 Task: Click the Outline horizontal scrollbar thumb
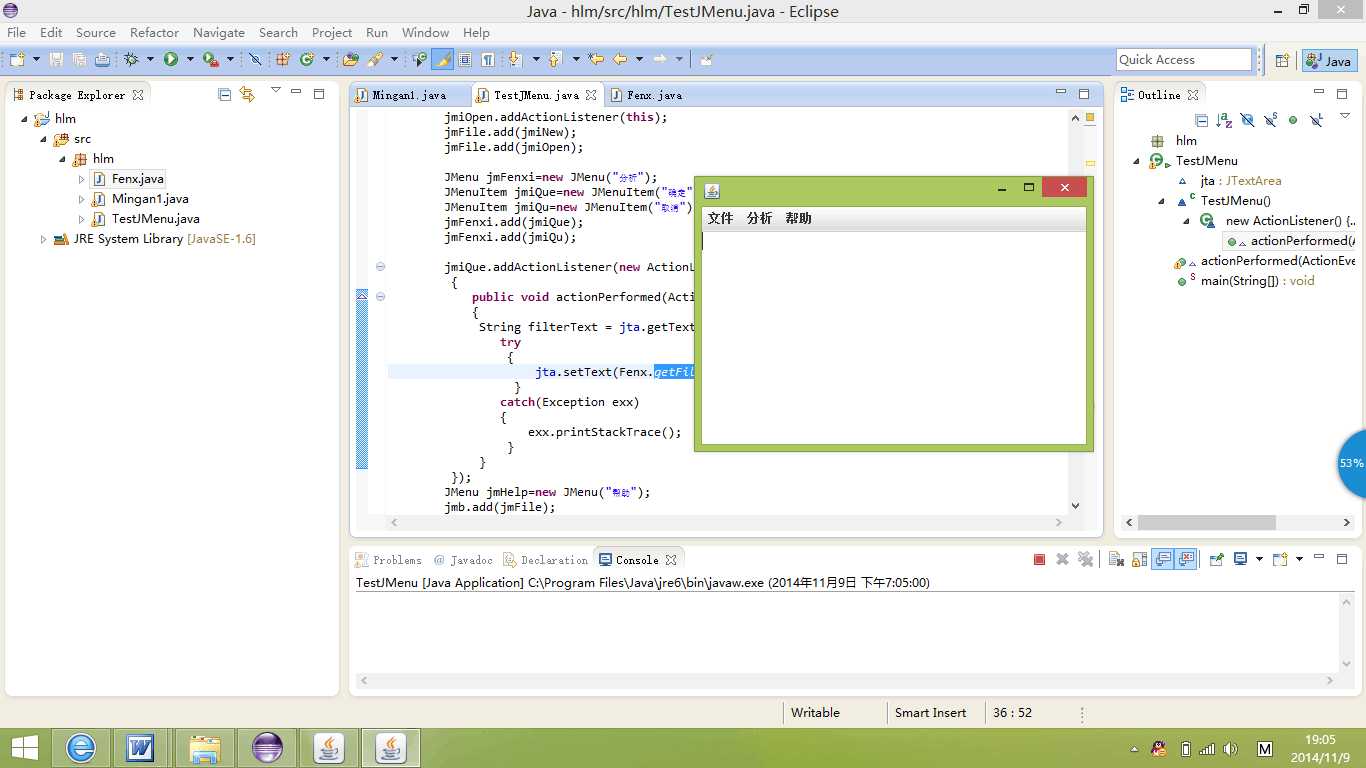pyautogui.click(x=1206, y=522)
